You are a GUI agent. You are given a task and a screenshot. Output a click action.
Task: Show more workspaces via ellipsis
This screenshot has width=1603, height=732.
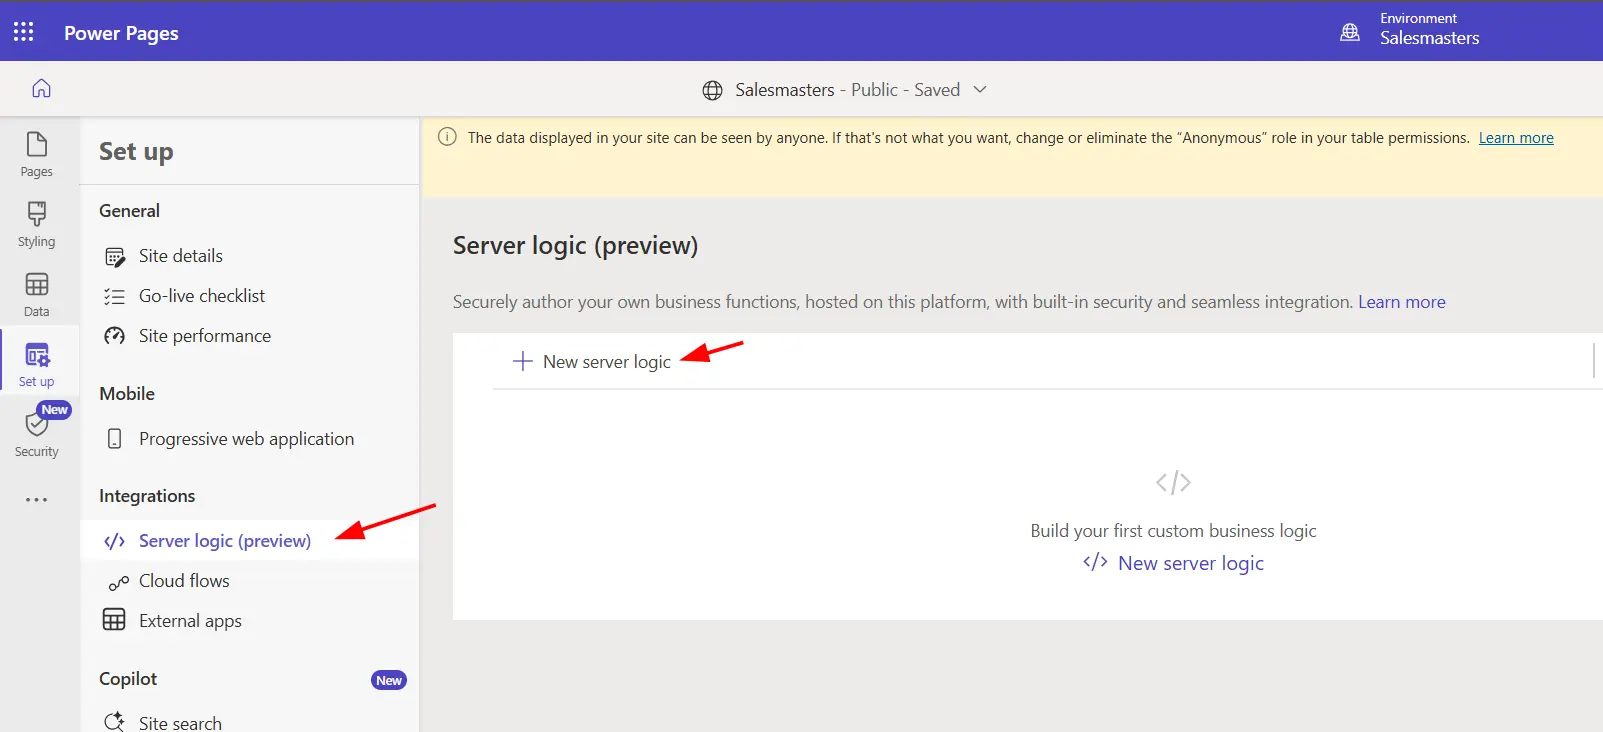(37, 499)
